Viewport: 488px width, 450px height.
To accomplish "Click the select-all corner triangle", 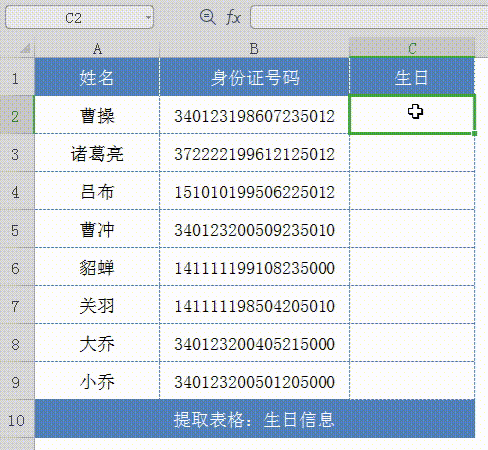I will click(x=25, y=49).
